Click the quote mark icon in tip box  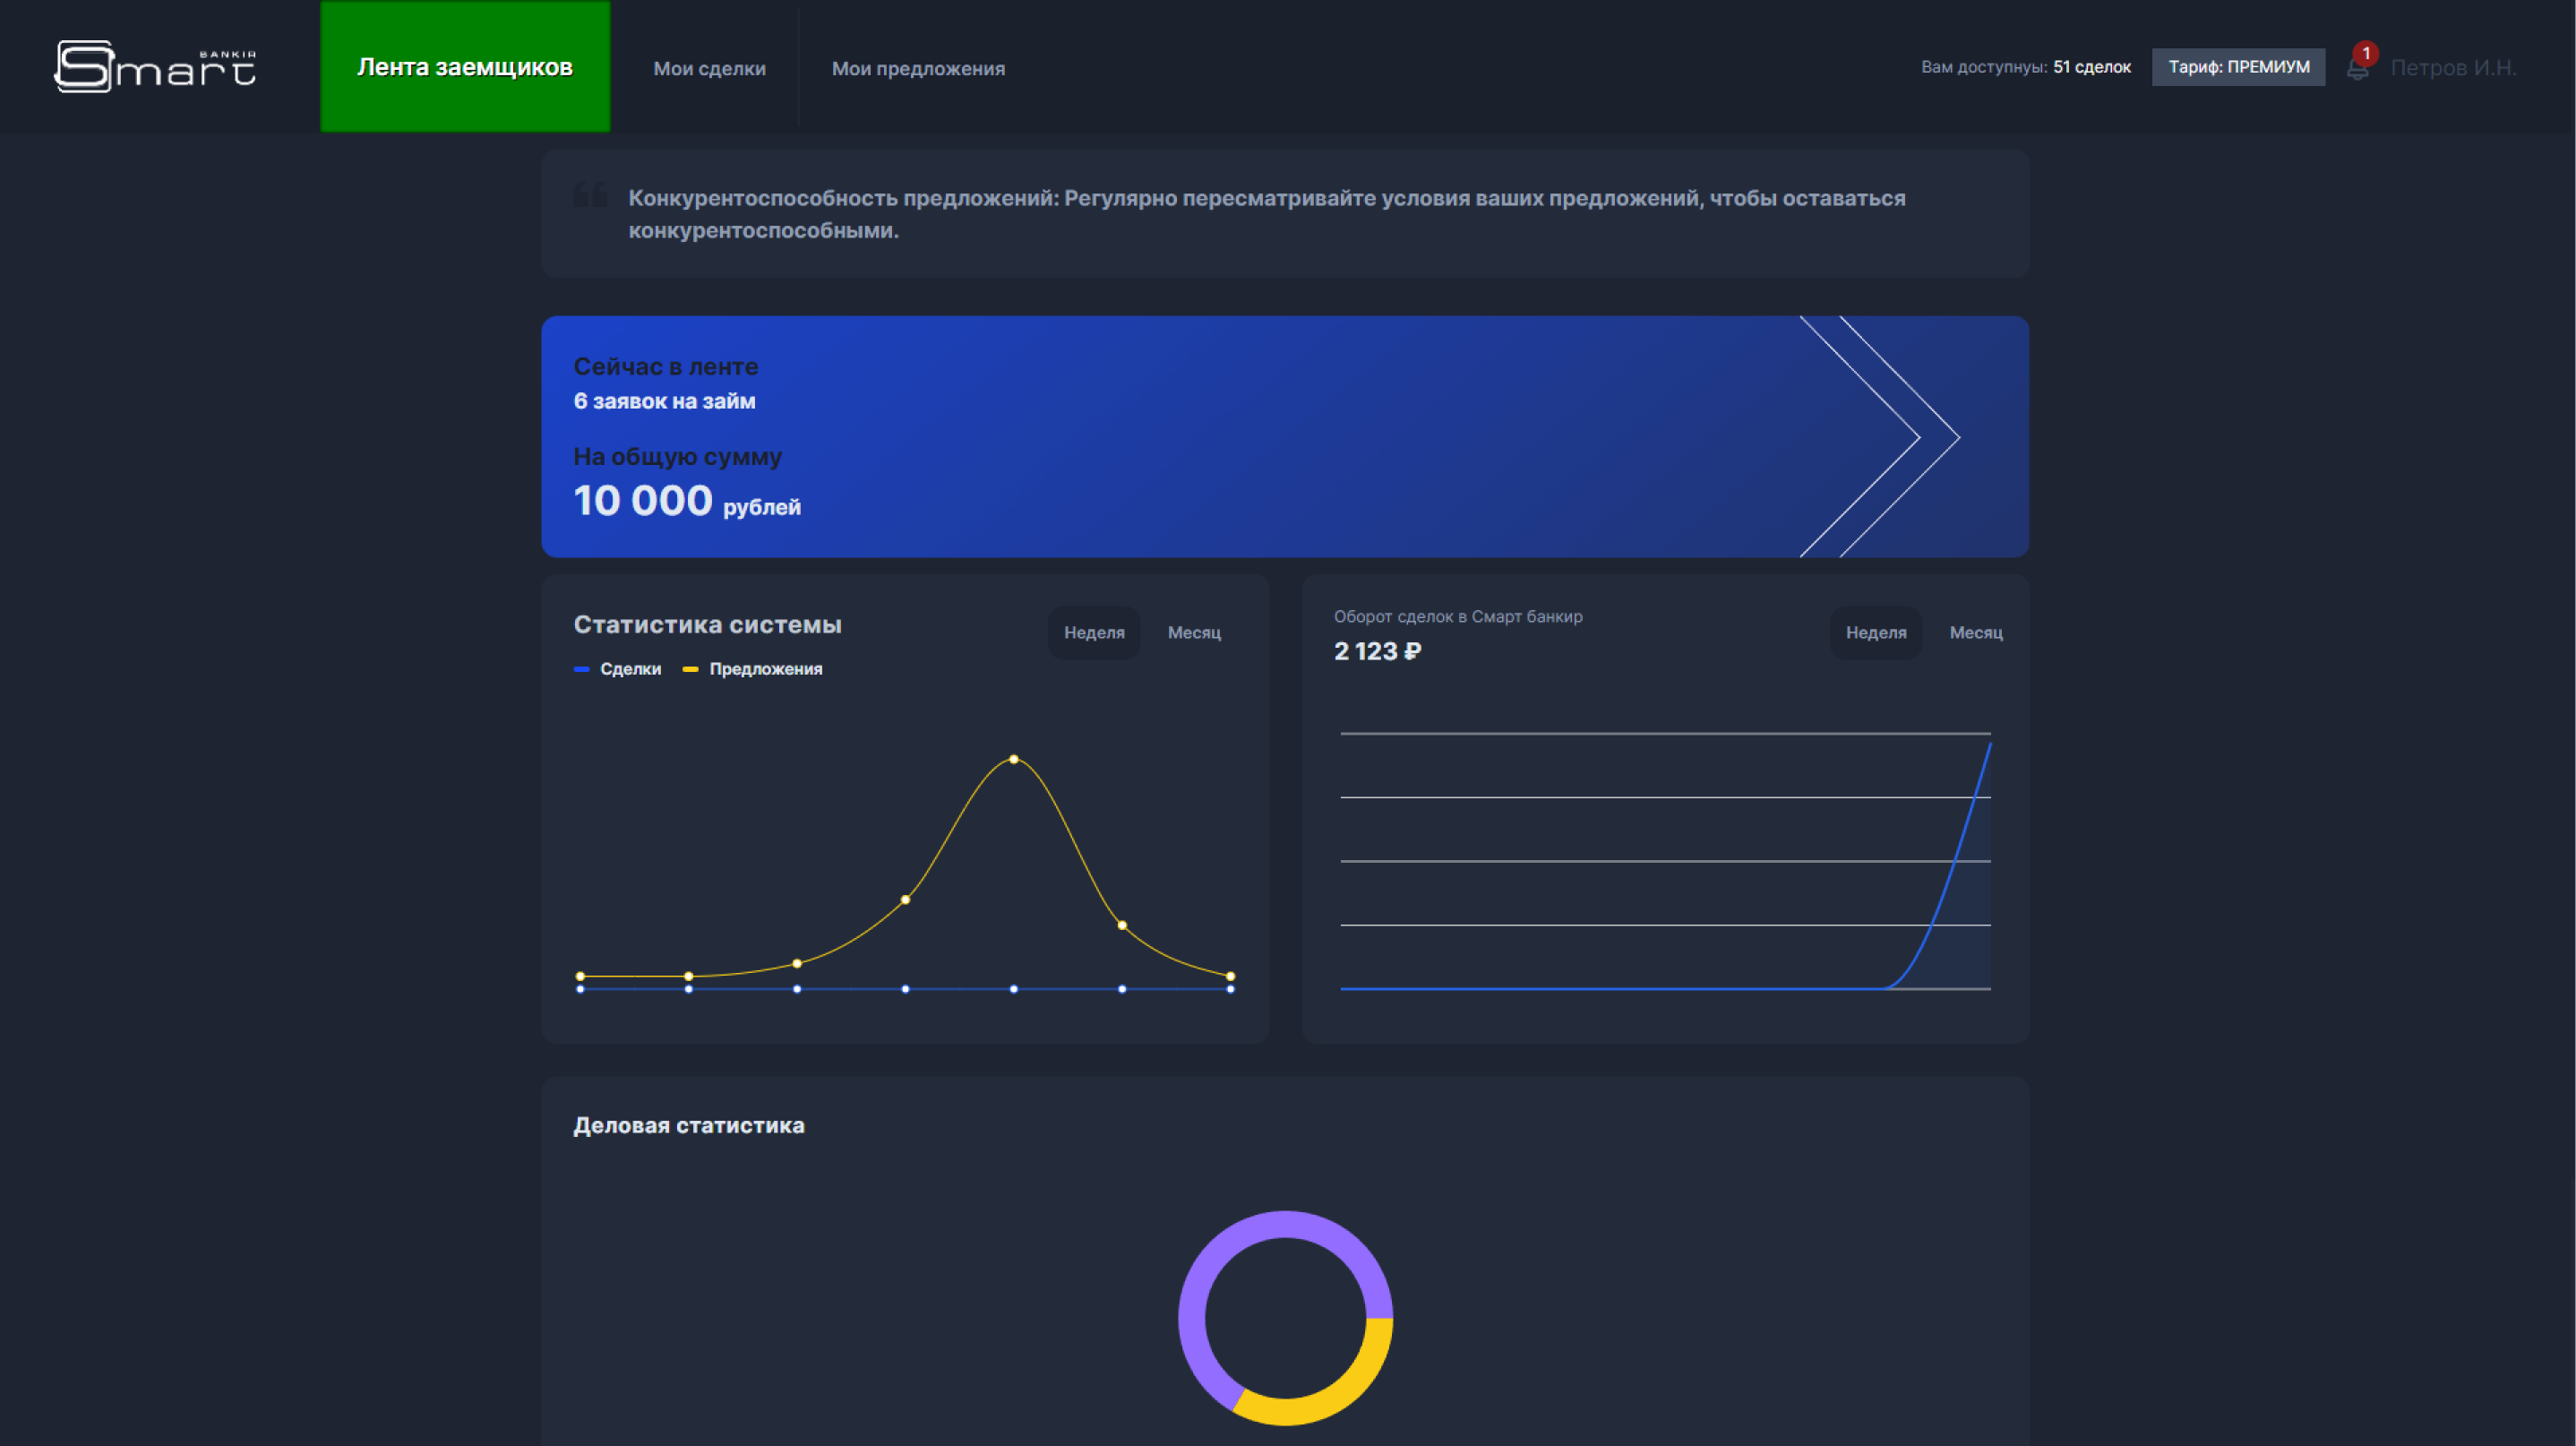590,194
